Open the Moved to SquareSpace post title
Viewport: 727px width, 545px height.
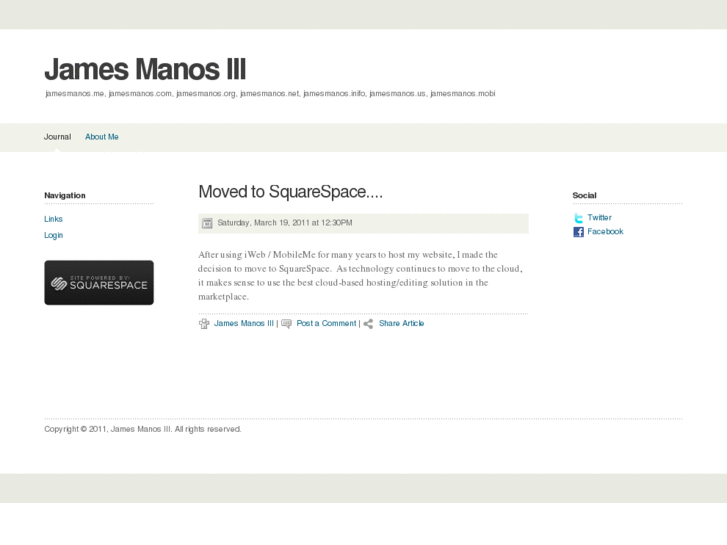[290, 192]
